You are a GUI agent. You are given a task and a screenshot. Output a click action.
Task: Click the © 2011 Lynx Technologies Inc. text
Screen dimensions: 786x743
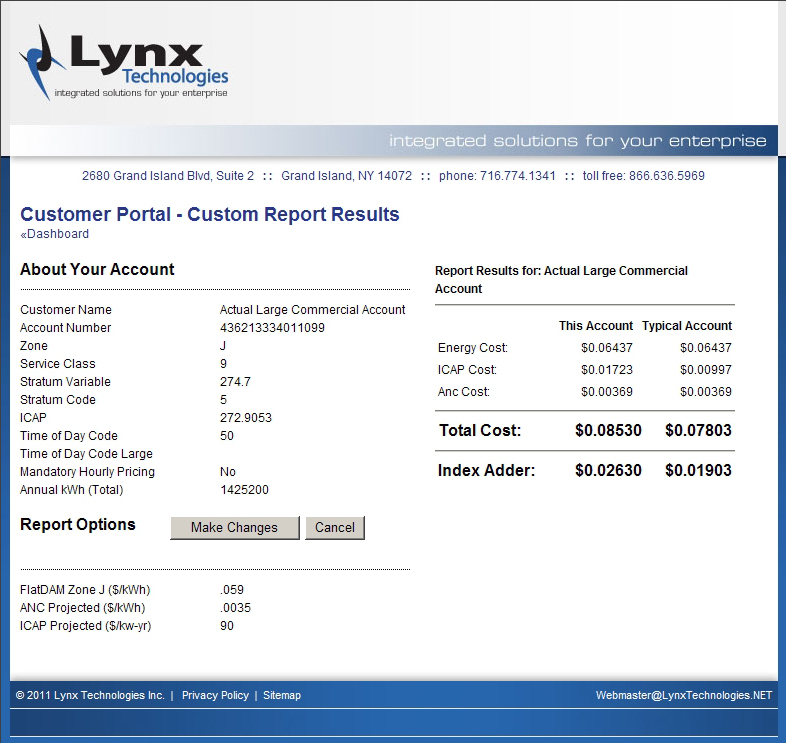click(90, 695)
